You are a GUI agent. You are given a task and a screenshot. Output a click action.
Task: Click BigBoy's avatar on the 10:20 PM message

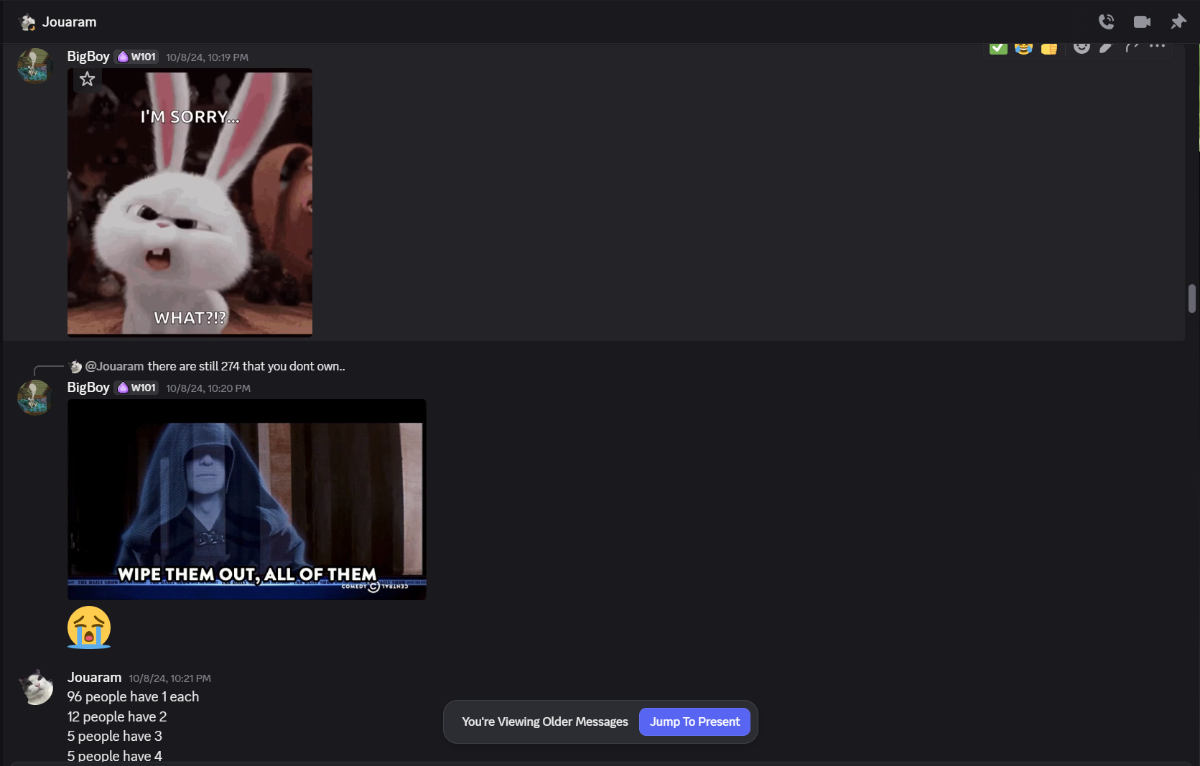tap(35, 396)
